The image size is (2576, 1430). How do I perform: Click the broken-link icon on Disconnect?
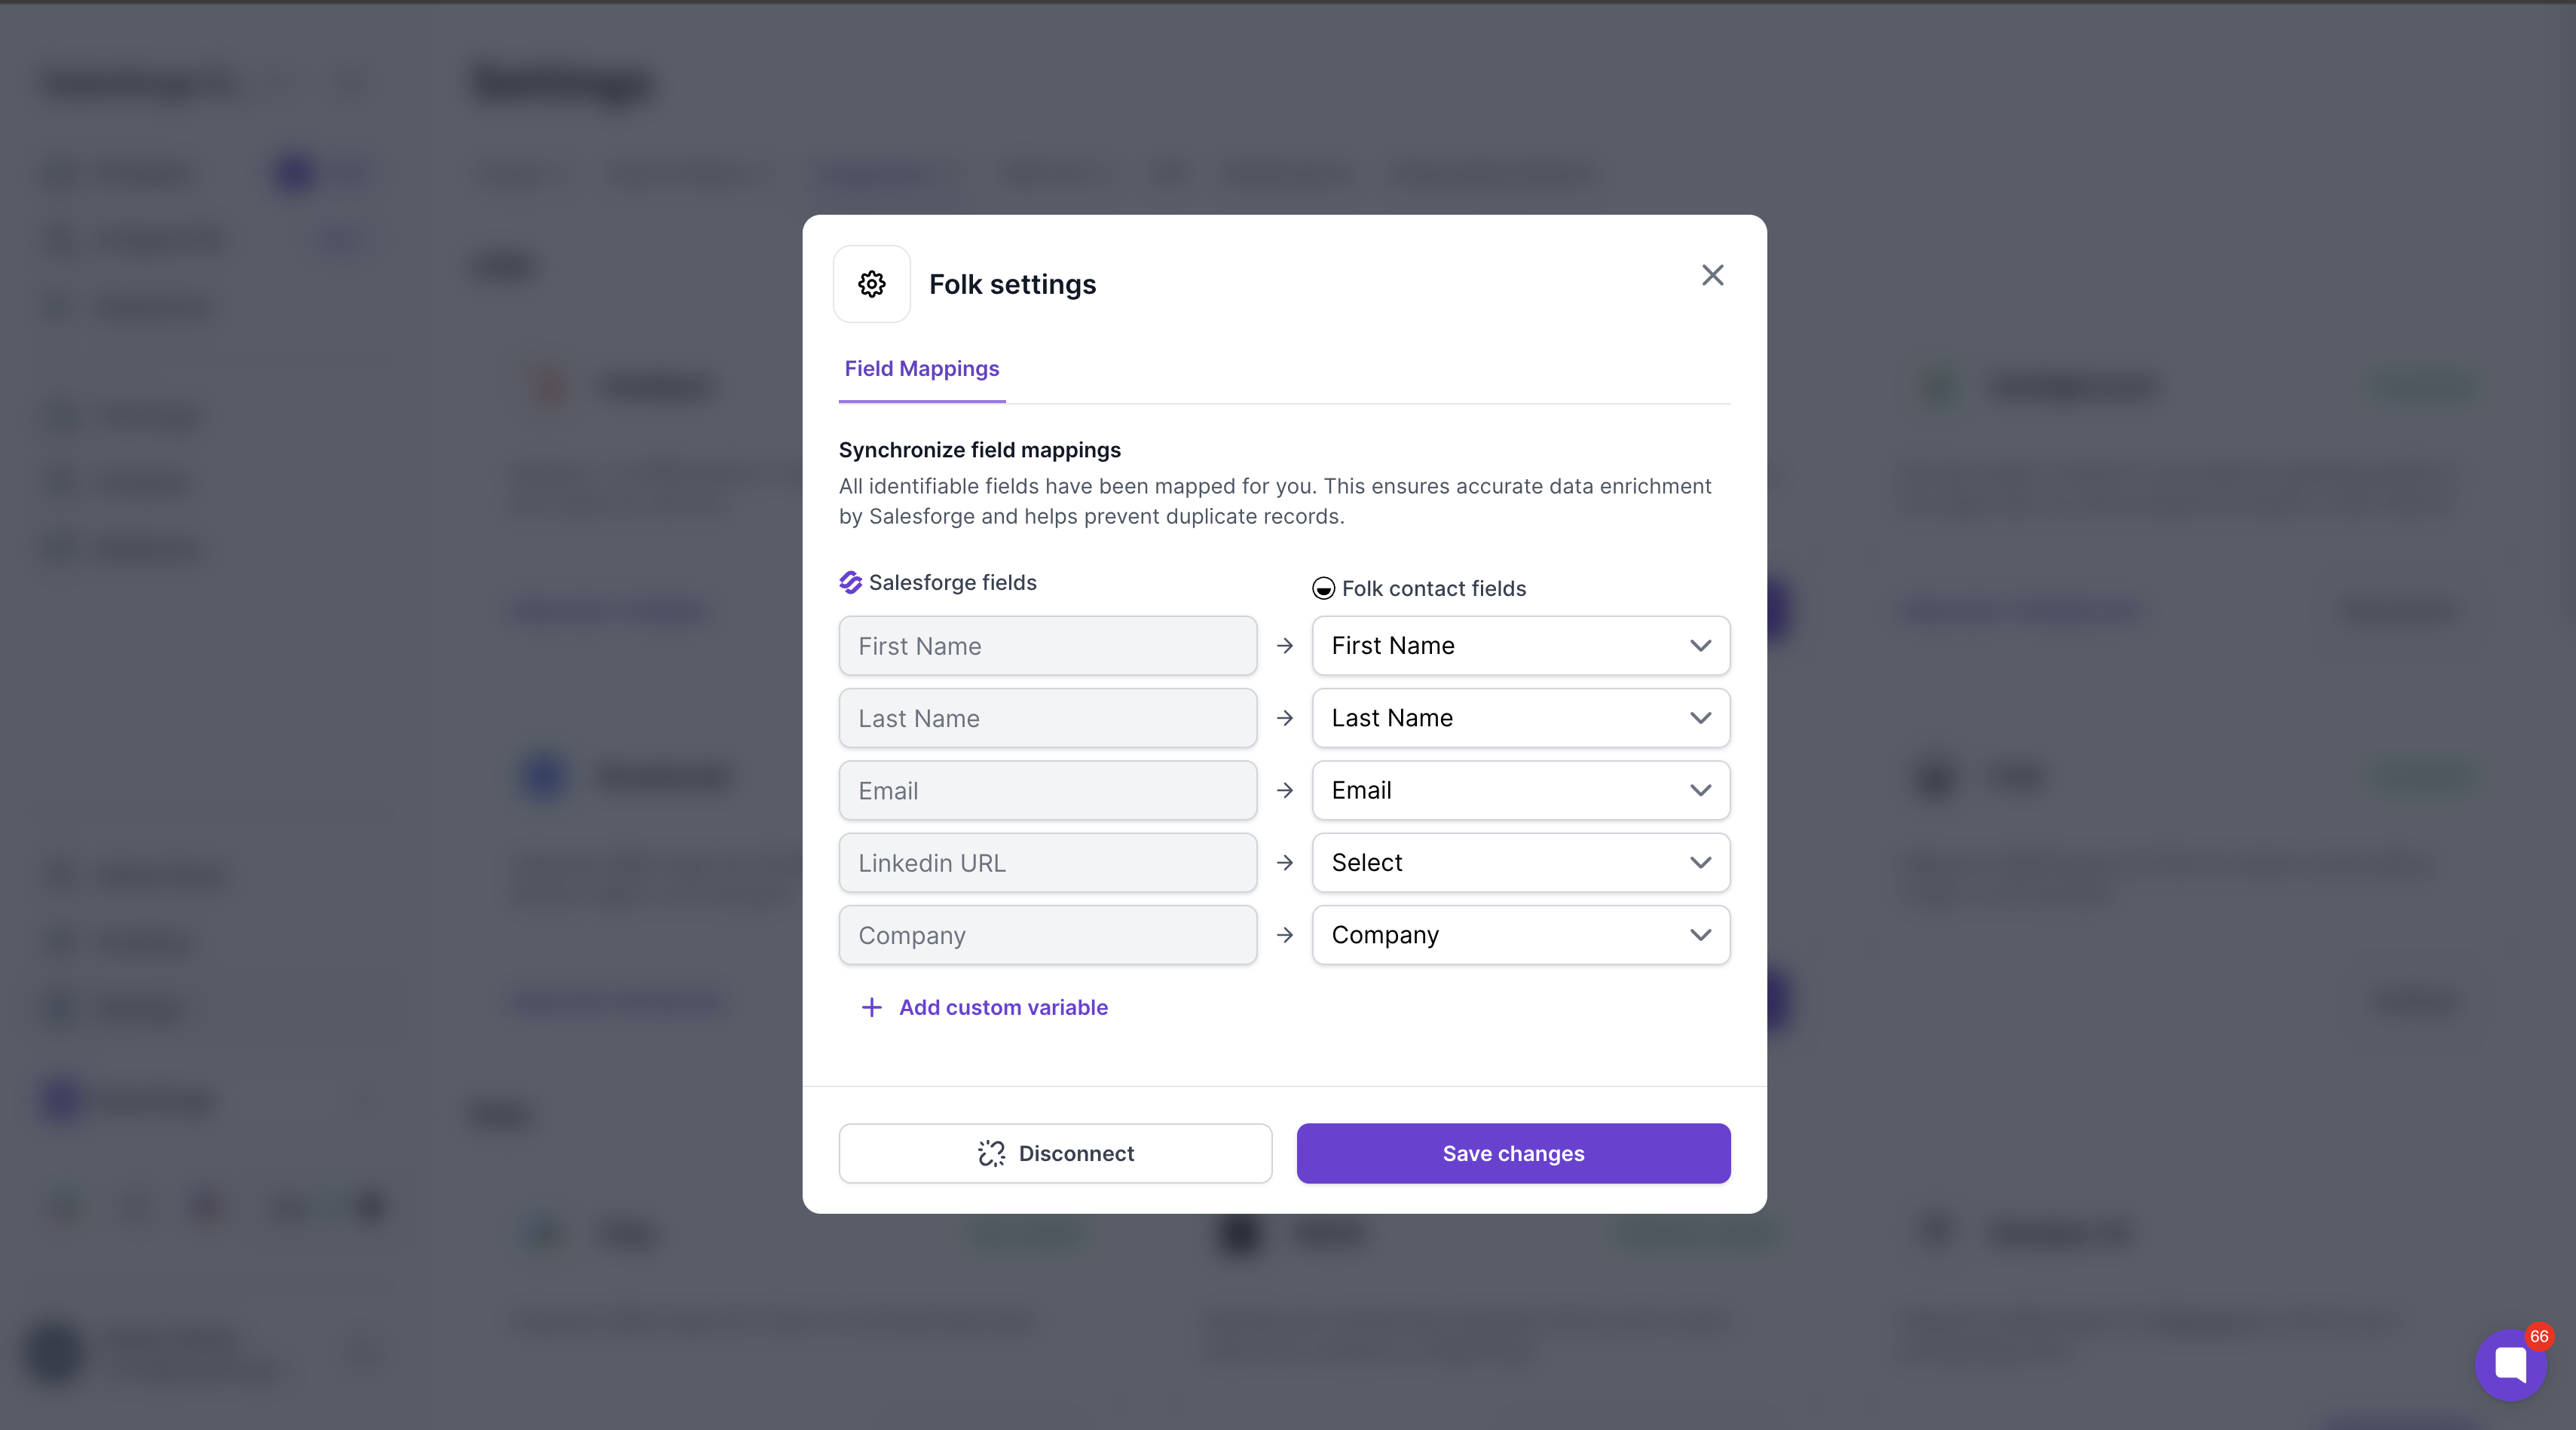pos(991,1153)
